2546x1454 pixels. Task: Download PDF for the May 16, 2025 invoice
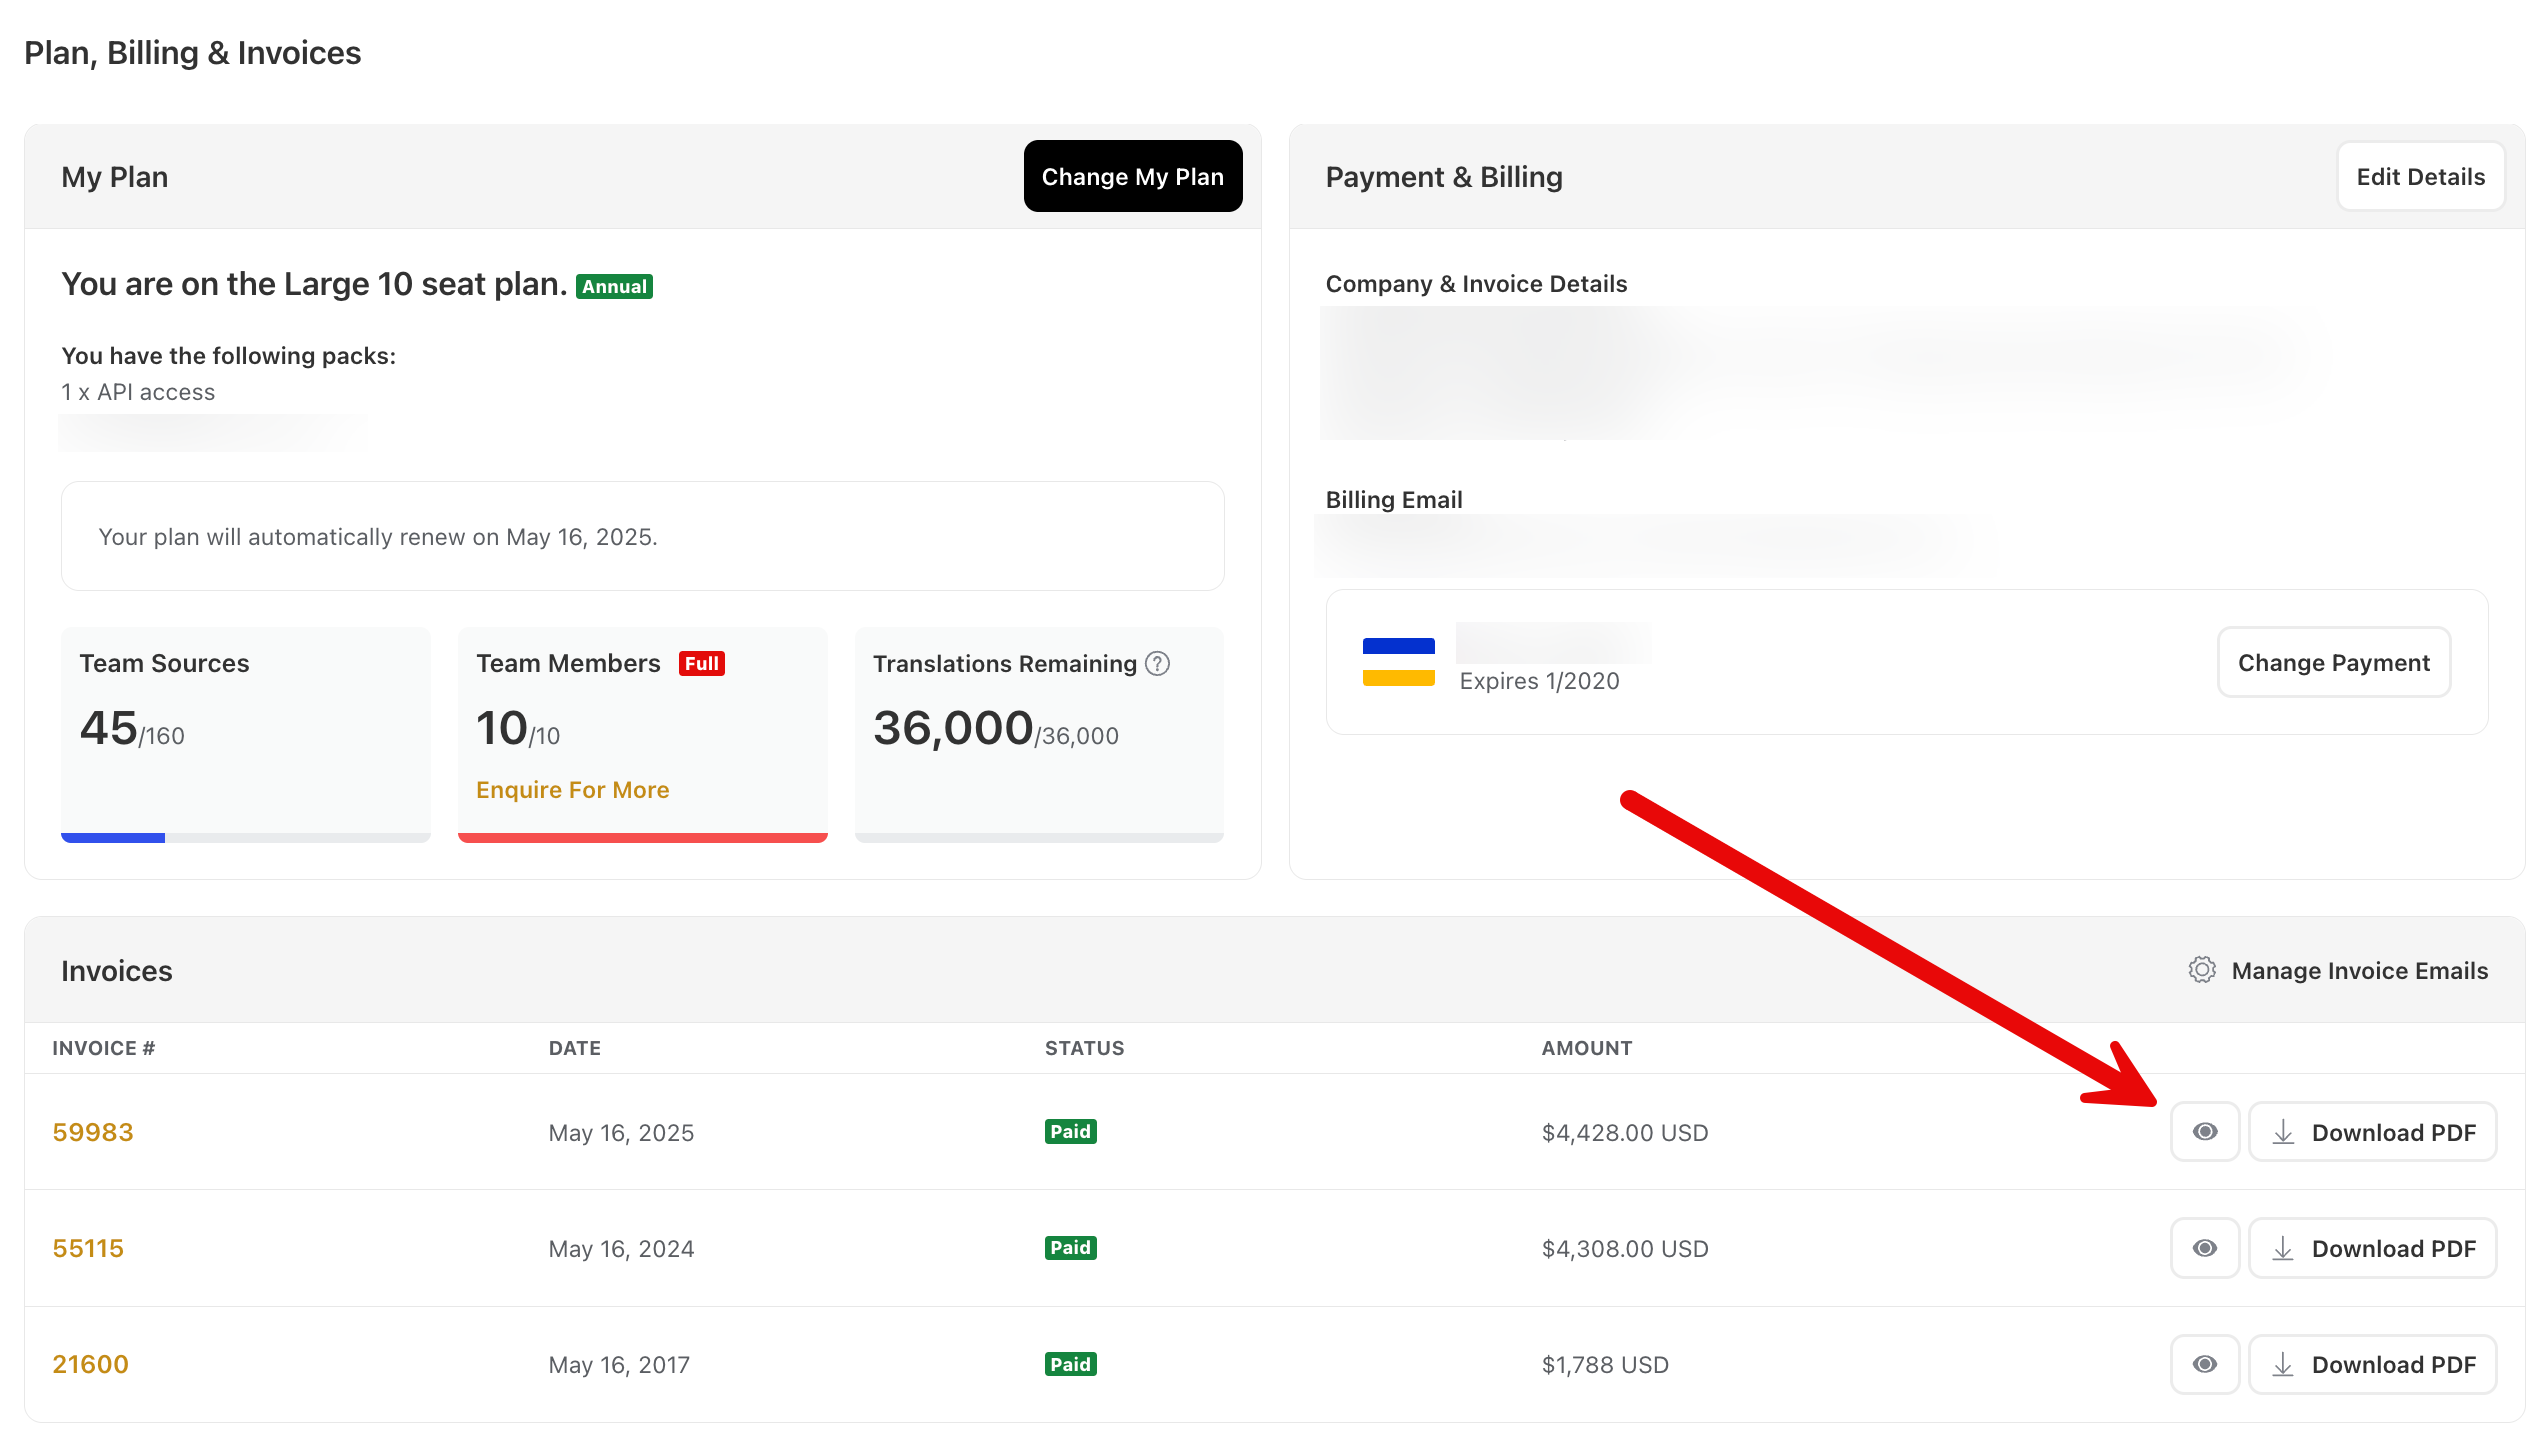click(2372, 1132)
